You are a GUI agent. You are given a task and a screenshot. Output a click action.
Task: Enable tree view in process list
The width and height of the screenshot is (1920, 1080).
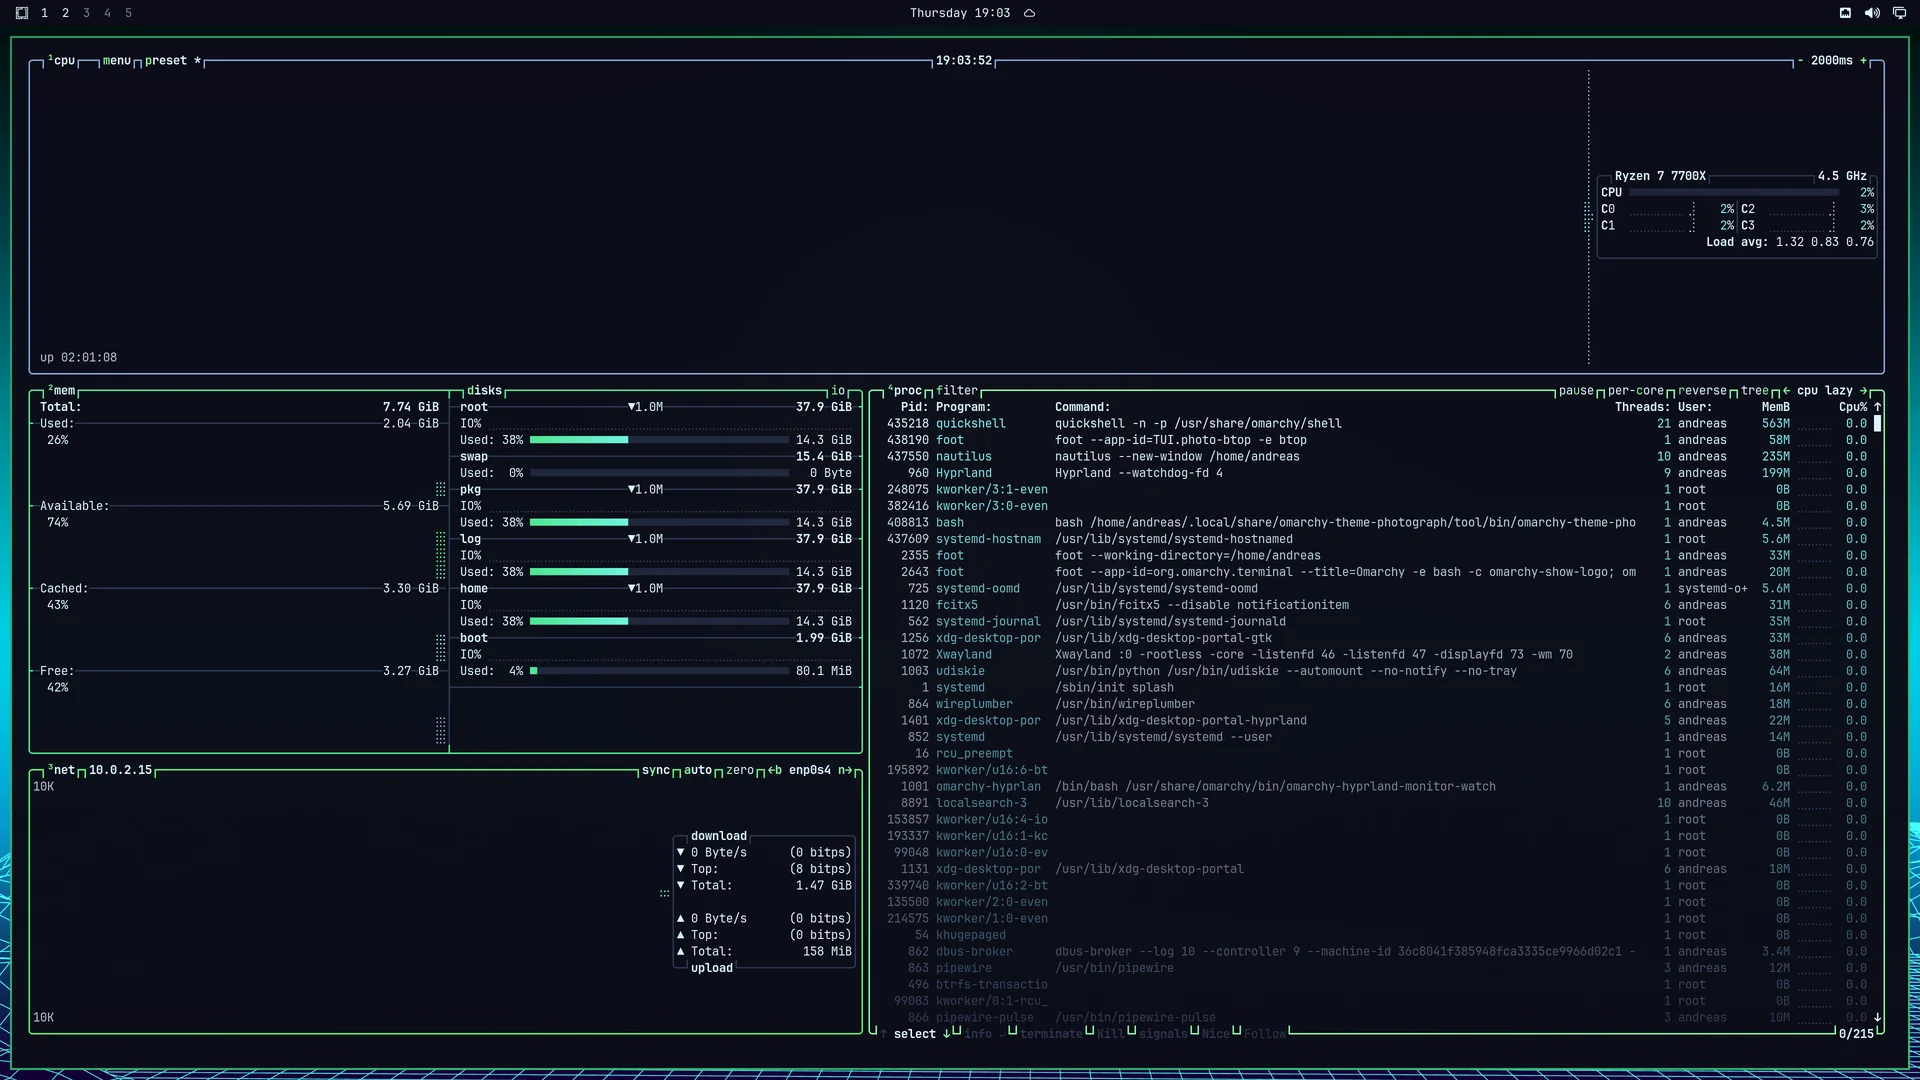pyautogui.click(x=1755, y=391)
